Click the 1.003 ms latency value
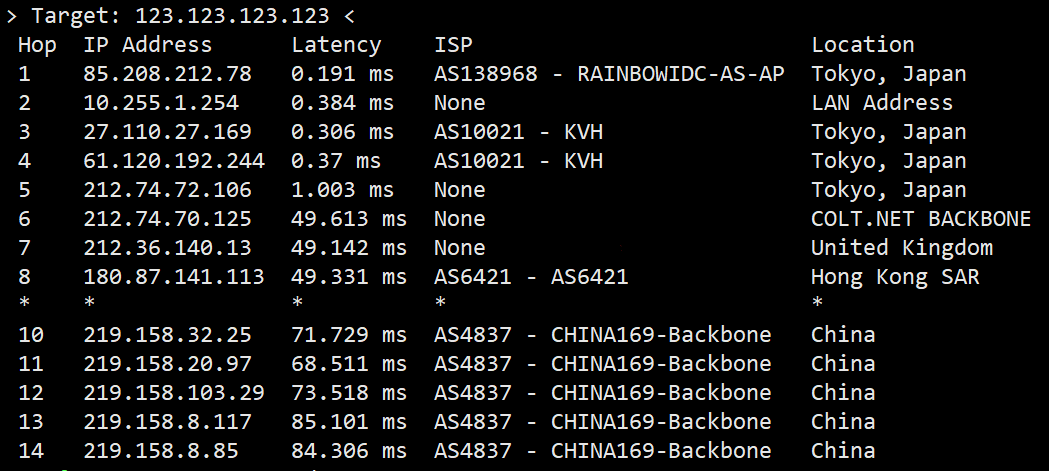This screenshot has height=471, width=1049. [x=342, y=190]
